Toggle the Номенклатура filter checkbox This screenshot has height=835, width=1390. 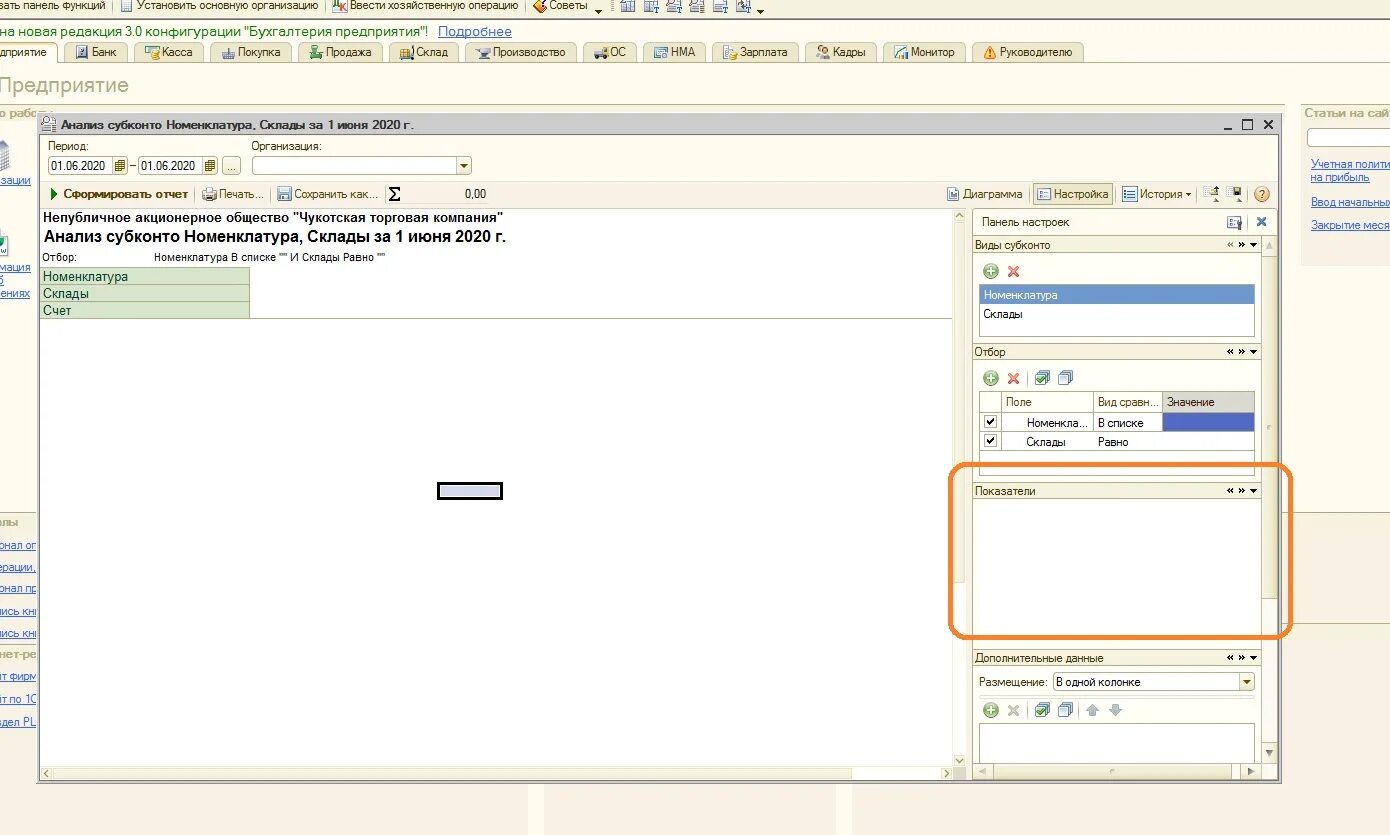coord(991,422)
